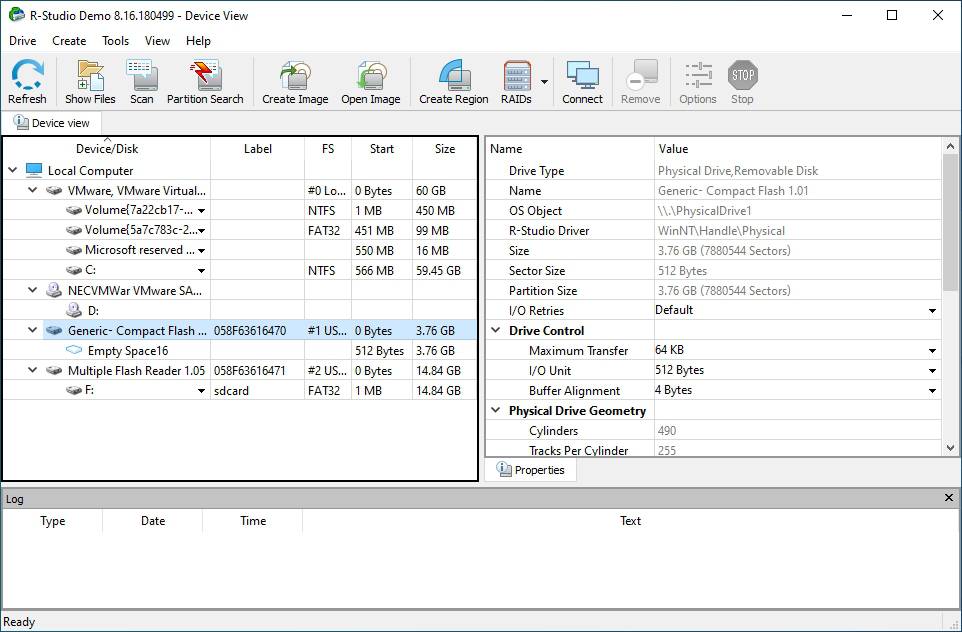Click the D: disc icon
Screen dimensions: 962x632
74,310
